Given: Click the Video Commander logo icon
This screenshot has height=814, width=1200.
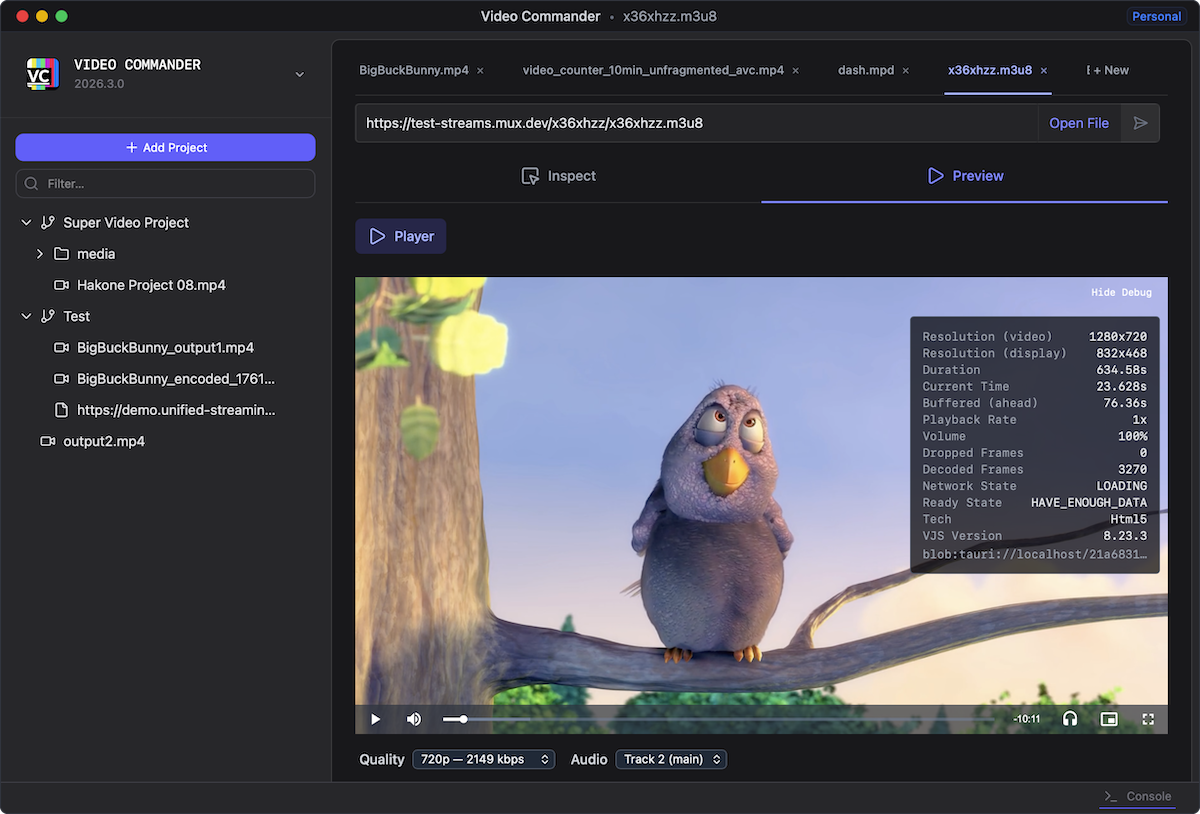Looking at the screenshot, I should pyautogui.click(x=43, y=74).
